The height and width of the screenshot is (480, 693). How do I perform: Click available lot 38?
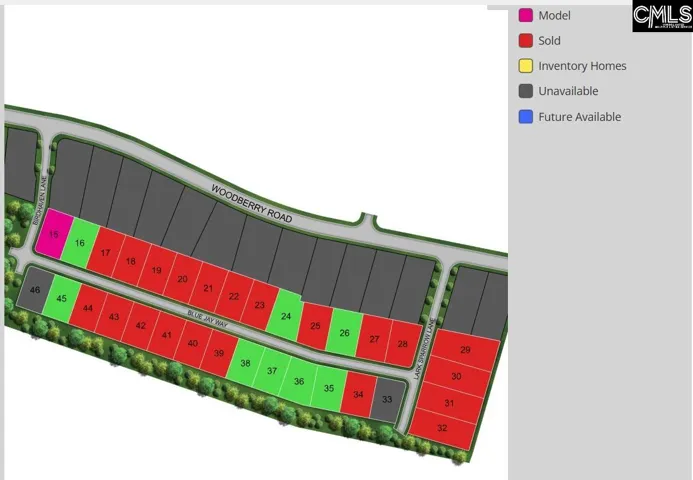[x=245, y=363]
